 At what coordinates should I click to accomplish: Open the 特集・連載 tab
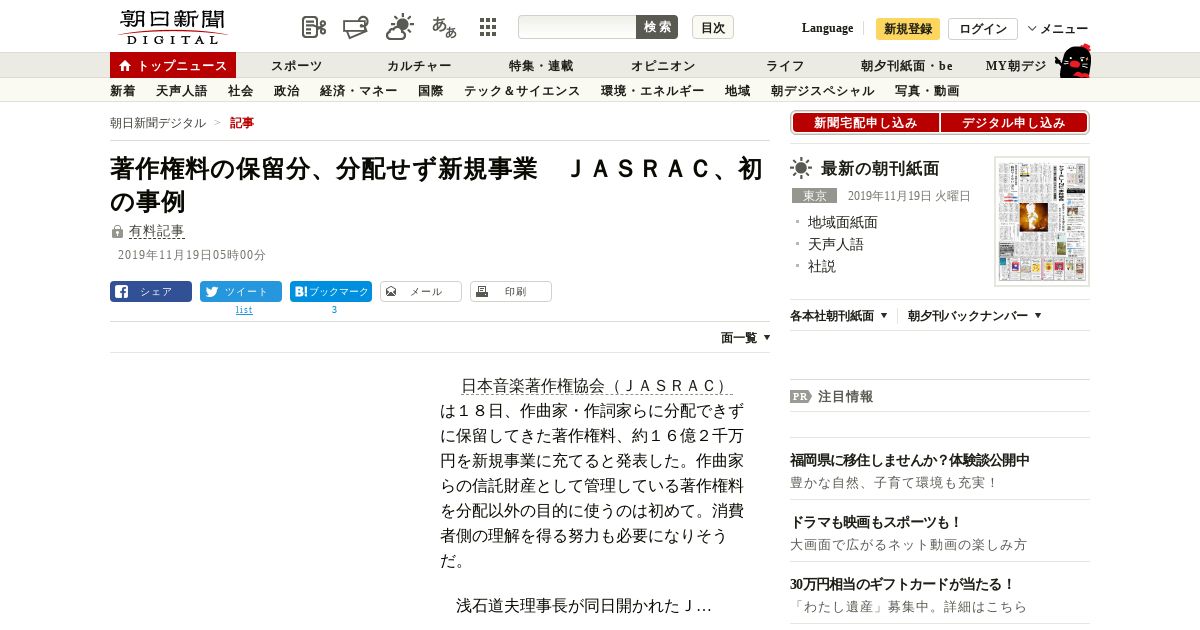click(x=541, y=66)
